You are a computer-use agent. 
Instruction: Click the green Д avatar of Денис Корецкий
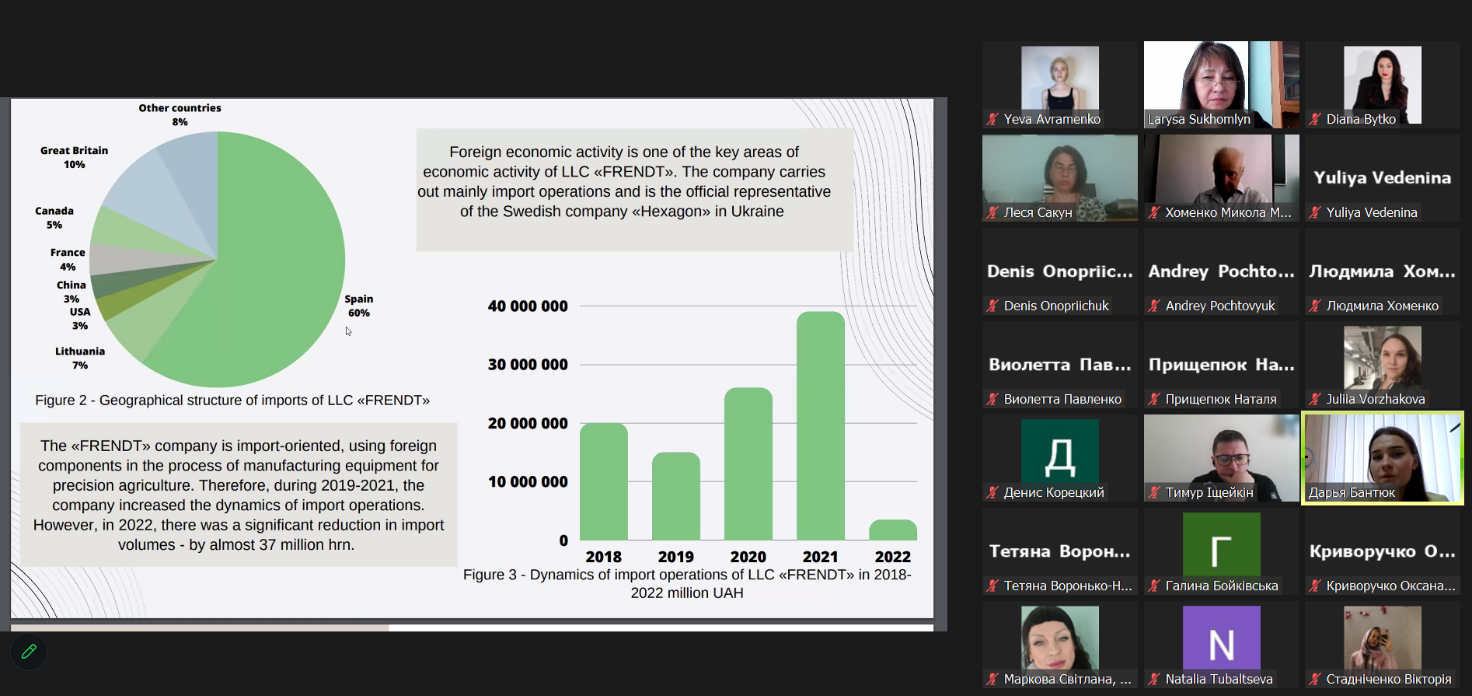click(x=1060, y=451)
